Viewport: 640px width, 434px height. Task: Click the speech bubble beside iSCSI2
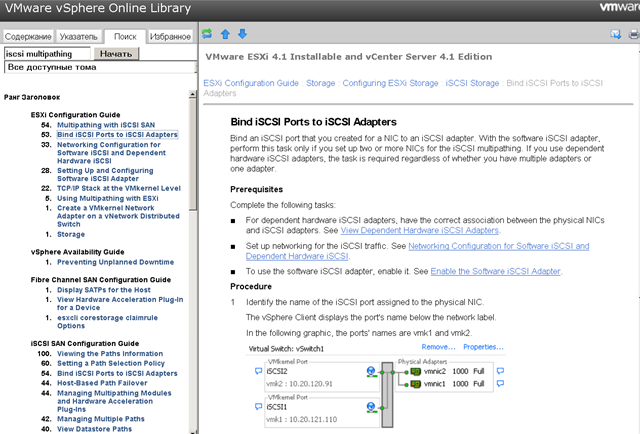click(258, 371)
